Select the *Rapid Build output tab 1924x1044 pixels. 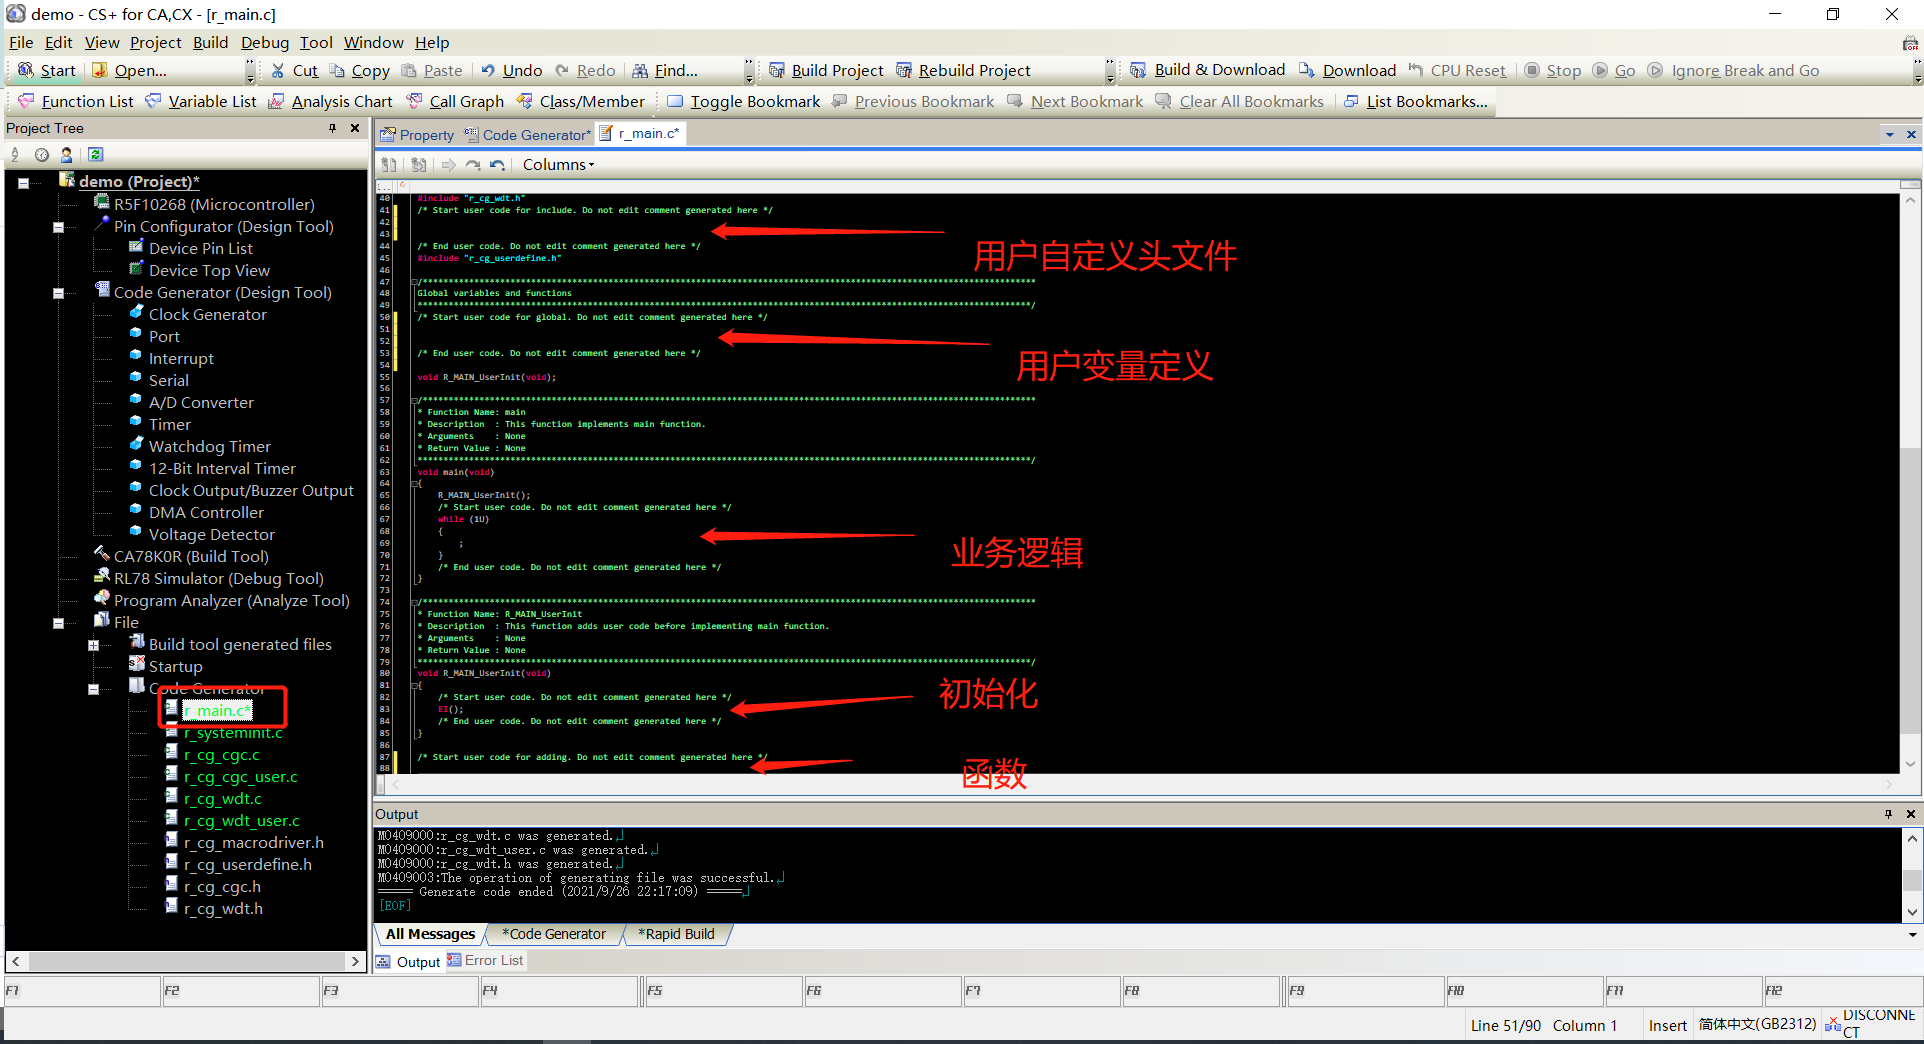[677, 934]
